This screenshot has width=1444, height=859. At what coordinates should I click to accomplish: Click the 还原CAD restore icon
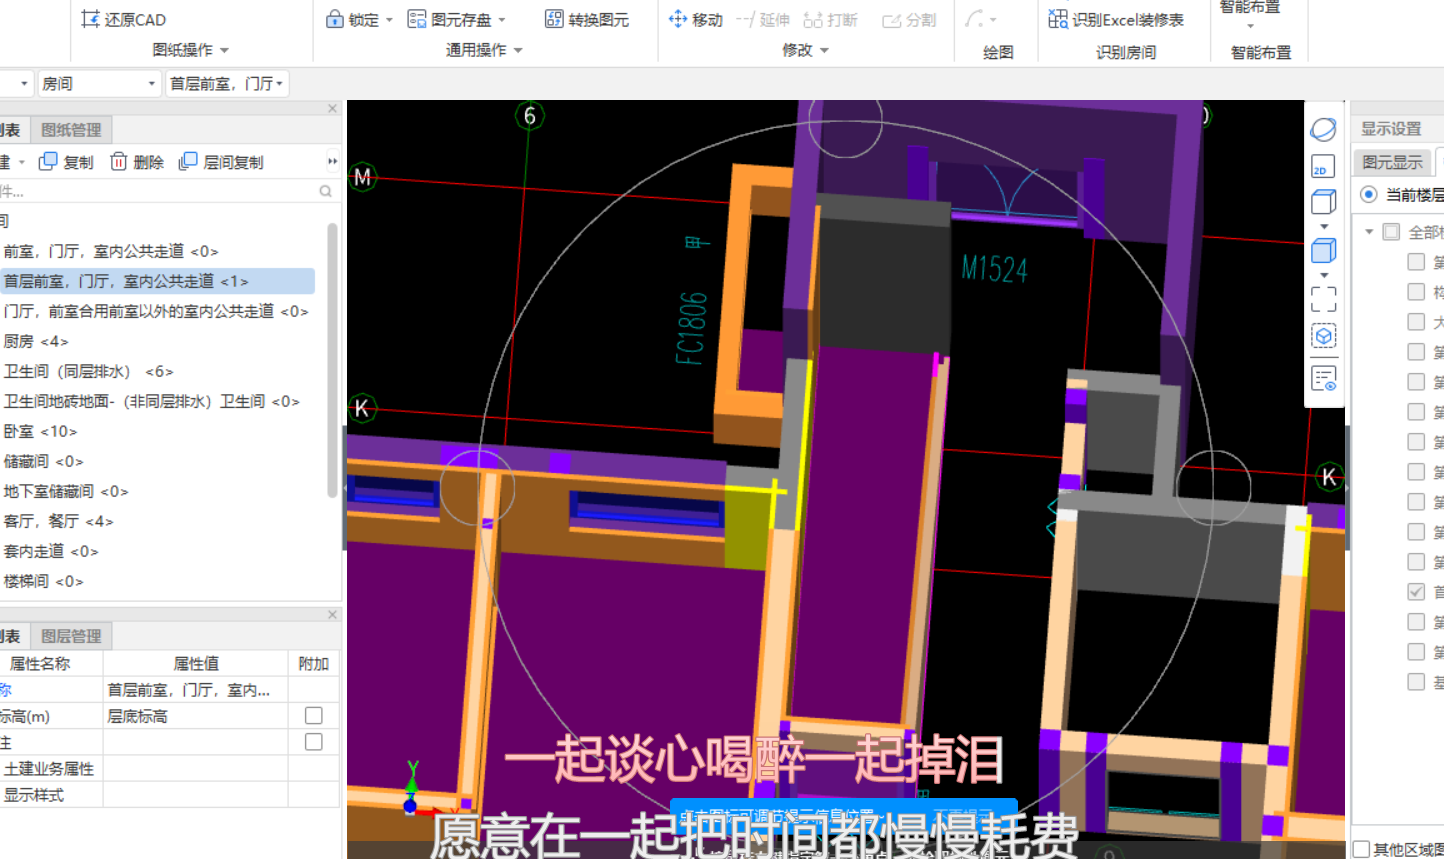[x=90, y=19]
